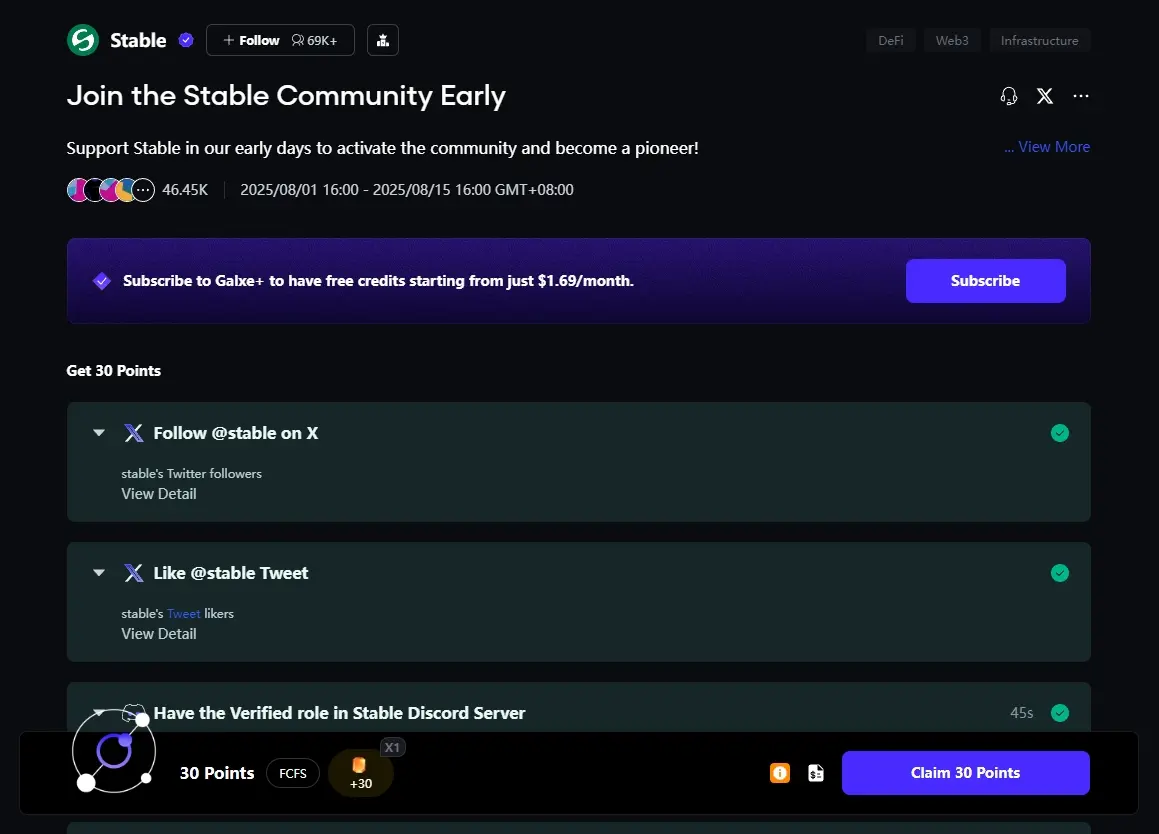The height and width of the screenshot is (834, 1159).
Task: Click the green check on Like @stable Tweet
Action: tap(1060, 573)
